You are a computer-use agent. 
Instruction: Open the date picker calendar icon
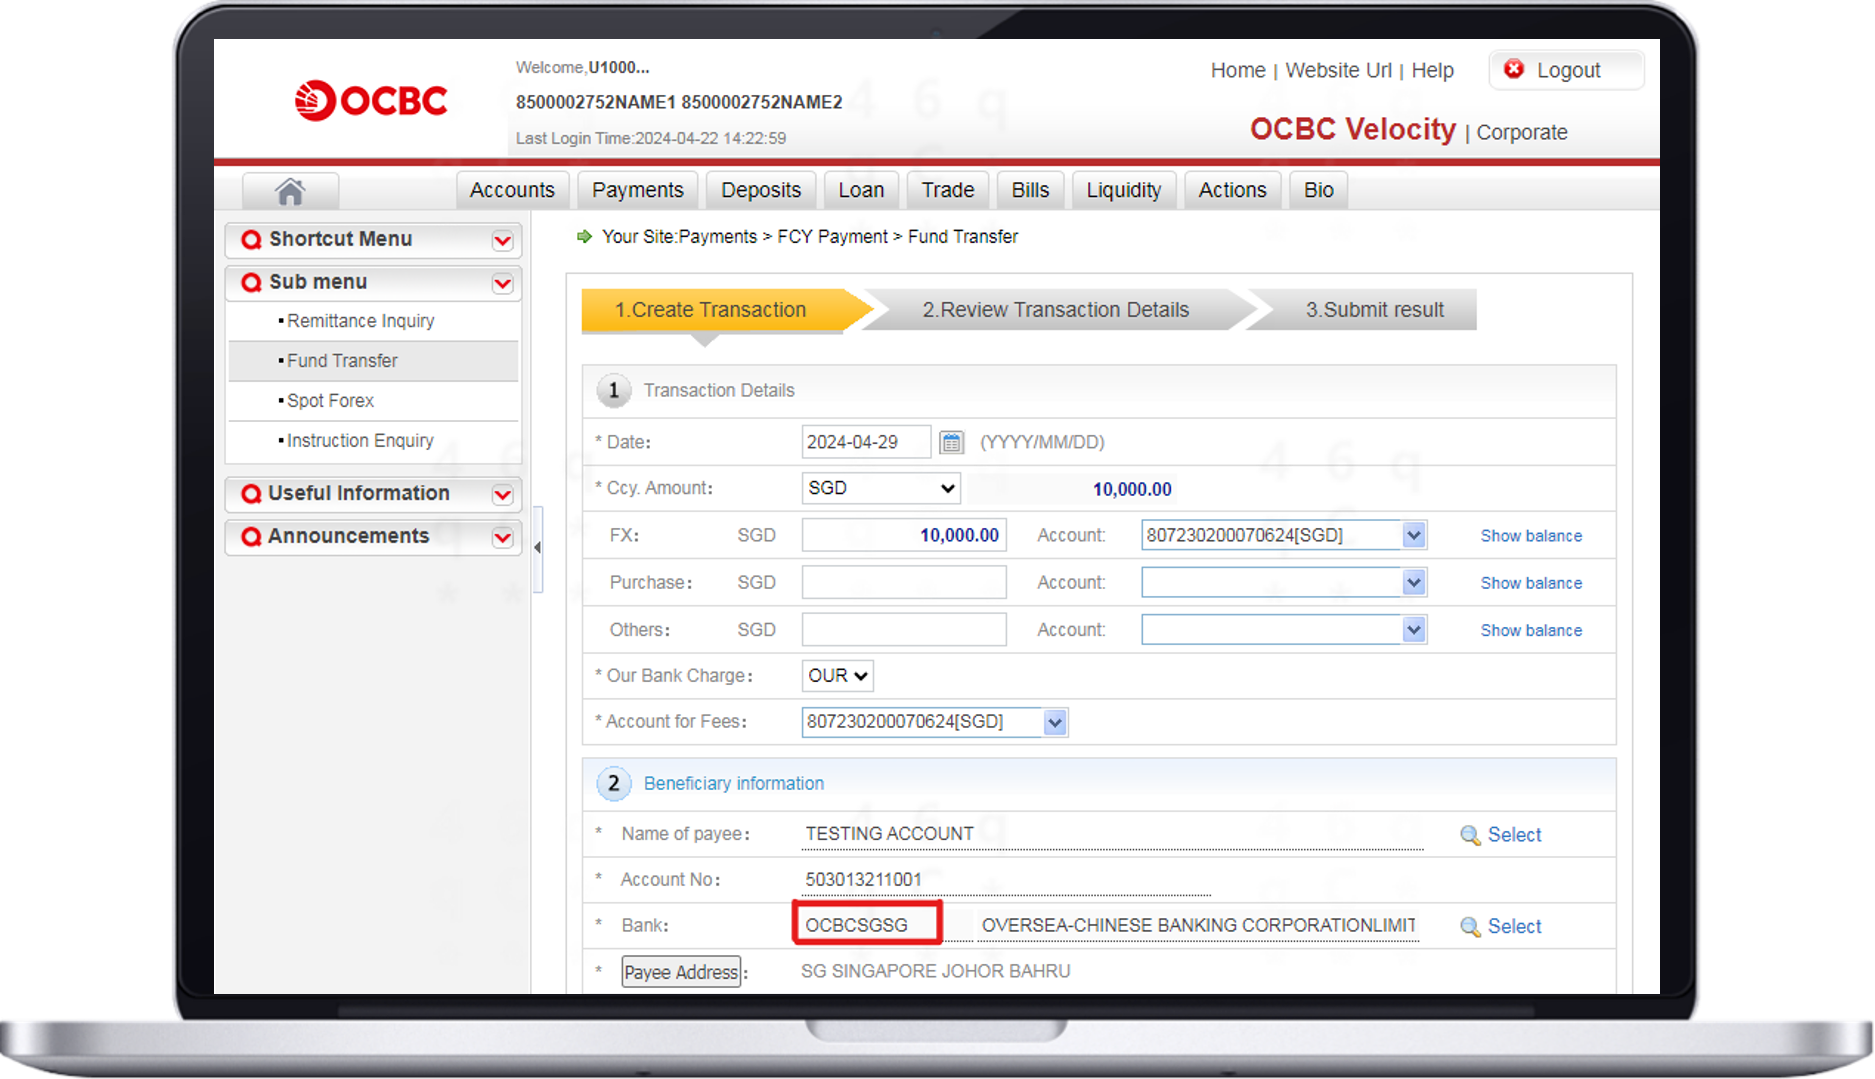coord(952,442)
